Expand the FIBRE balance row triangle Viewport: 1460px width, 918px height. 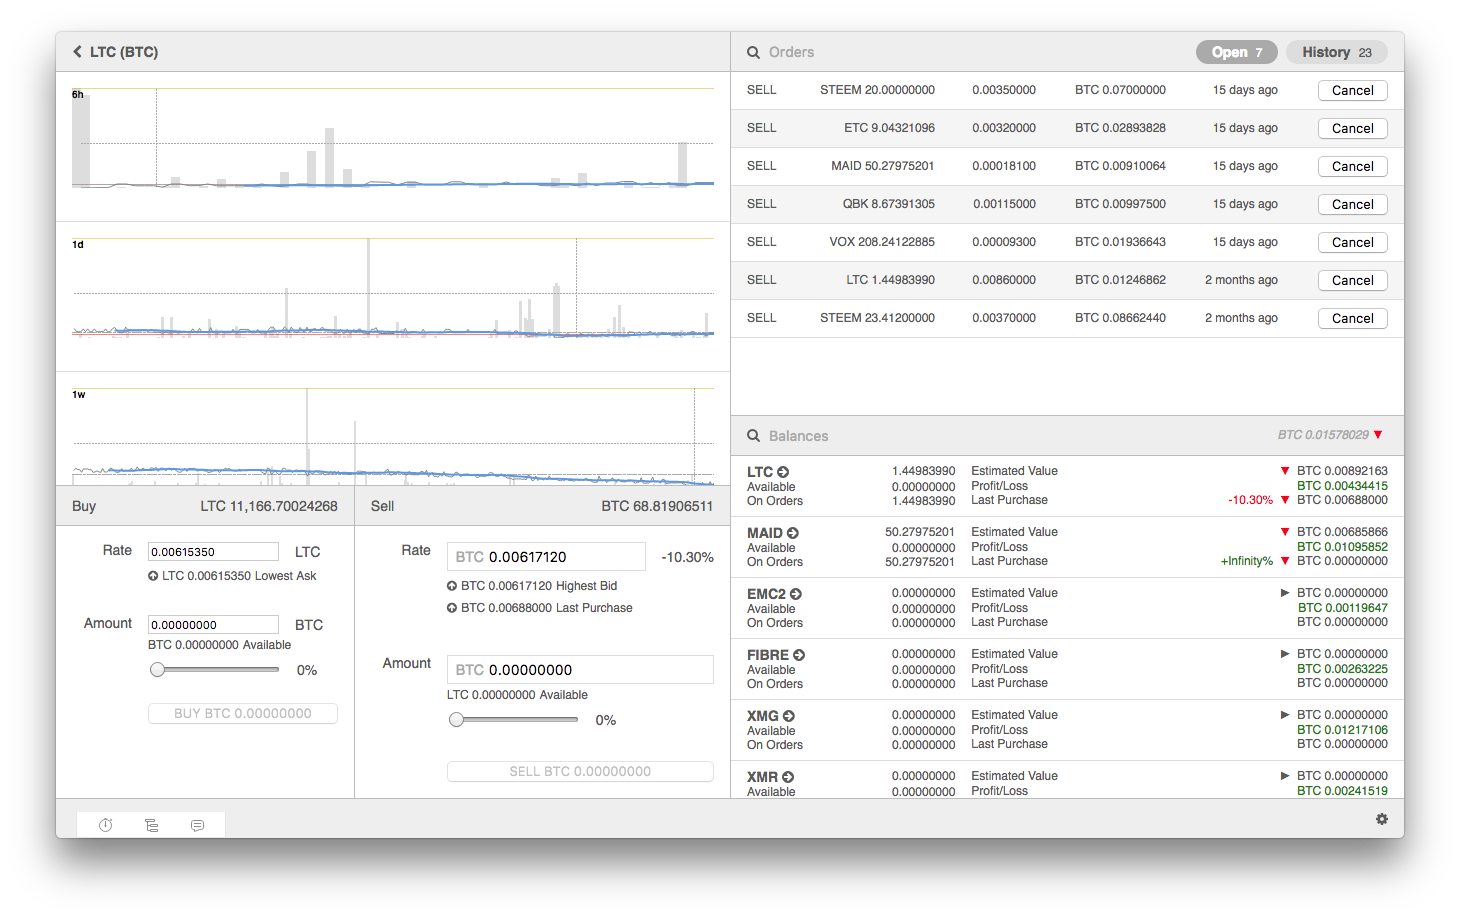click(1285, 654)
